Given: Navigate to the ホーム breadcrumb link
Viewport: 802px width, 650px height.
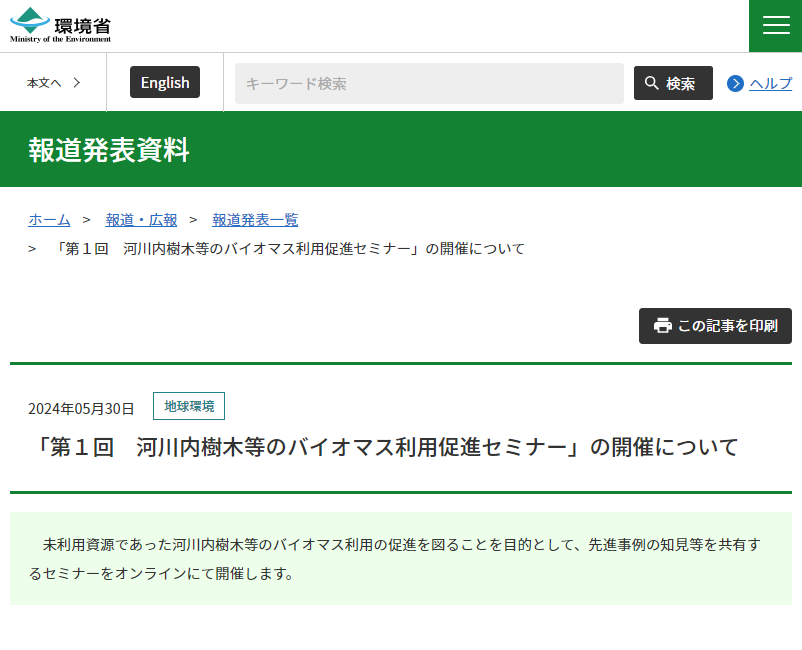Looking at the screenshot, I should click(x=49, y=220).
